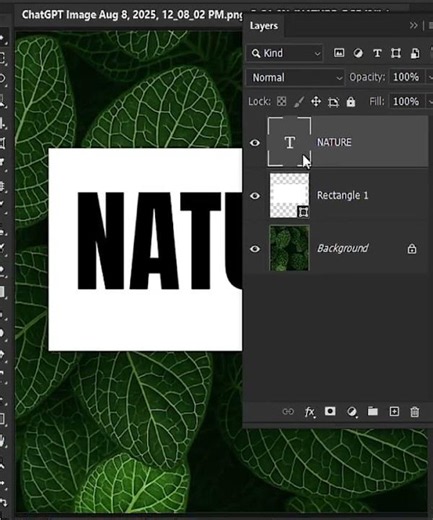Lock all padlock icon in Lock row

point(351,102)
